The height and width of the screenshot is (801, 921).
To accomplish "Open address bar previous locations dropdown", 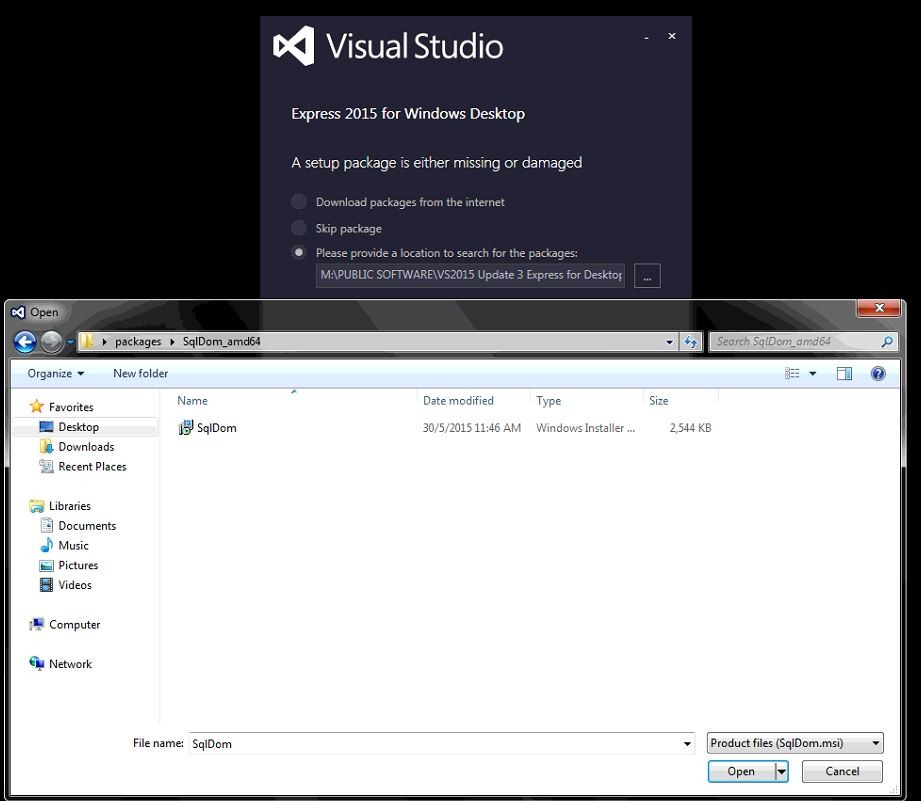I will (x=669, y=342).
